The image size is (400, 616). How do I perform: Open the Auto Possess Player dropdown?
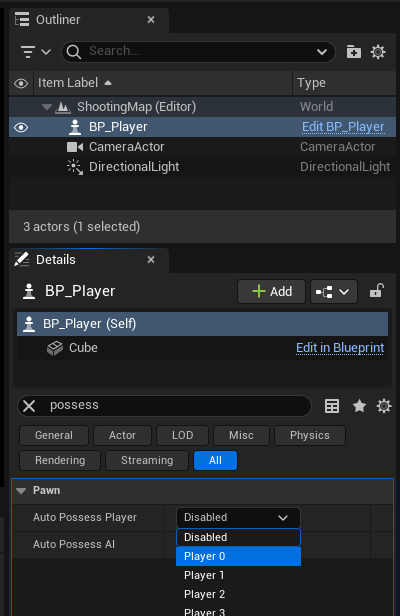[x=238, y=517]
